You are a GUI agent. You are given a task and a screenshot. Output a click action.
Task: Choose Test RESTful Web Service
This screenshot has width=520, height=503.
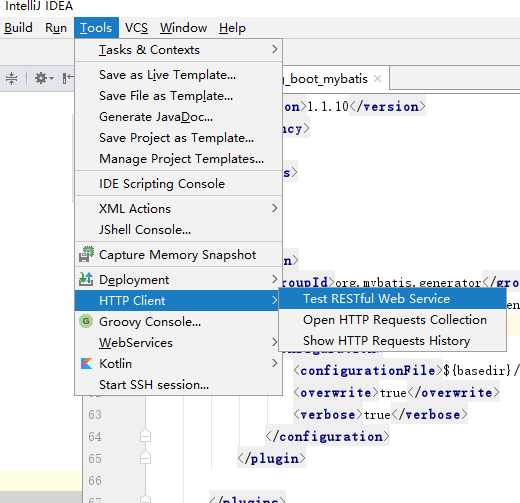click(x=392, y=299)
